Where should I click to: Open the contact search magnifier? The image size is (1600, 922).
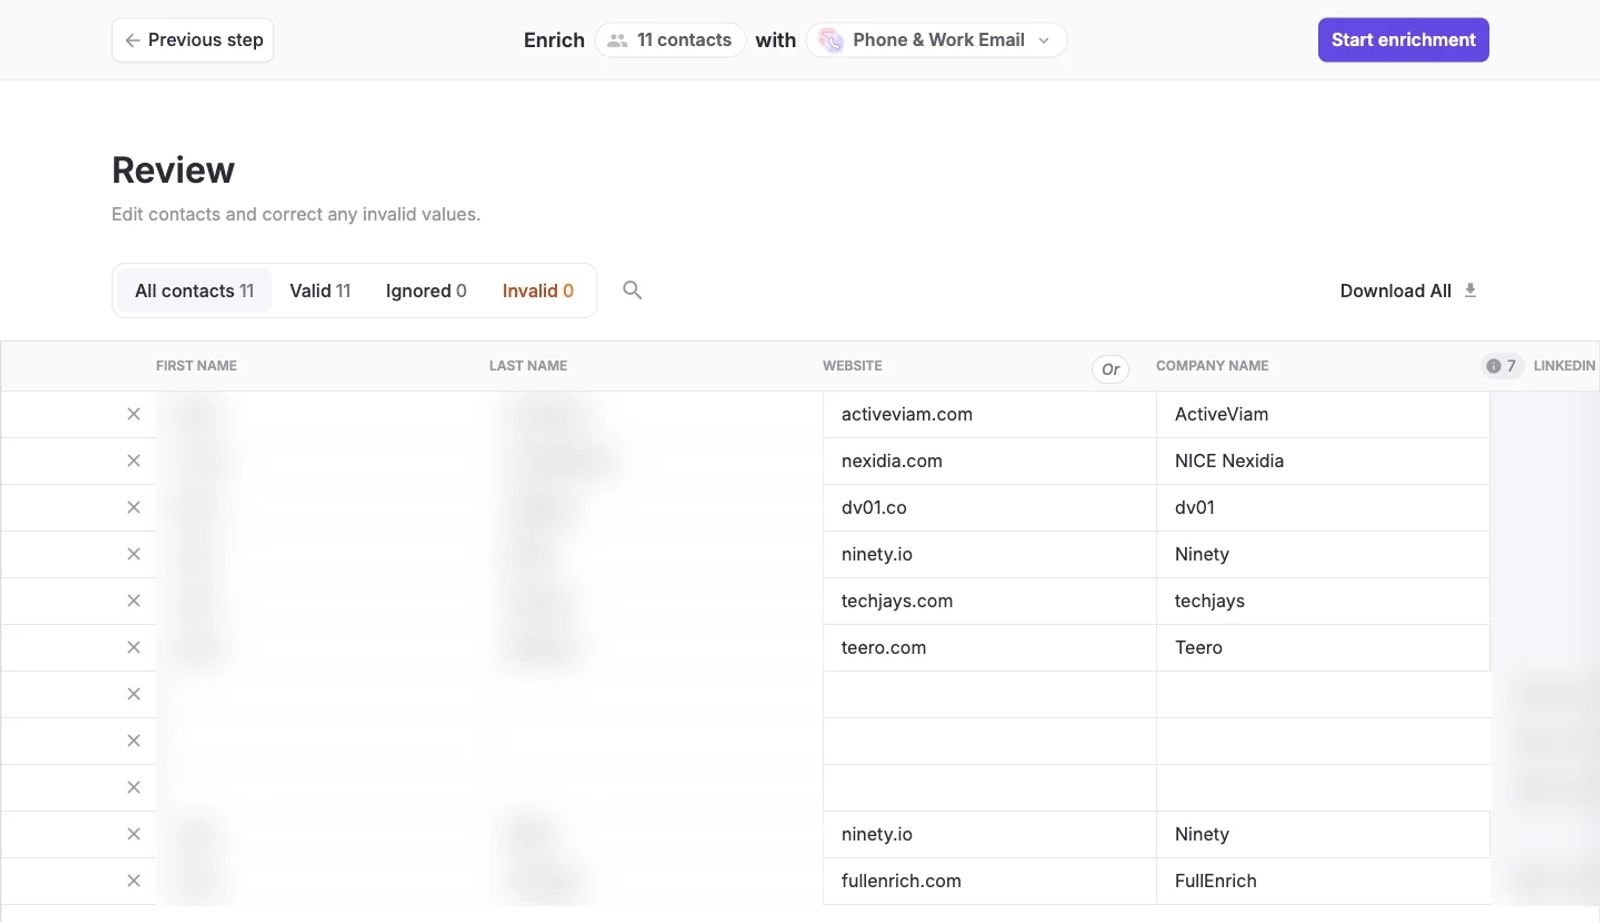point(632,290)
